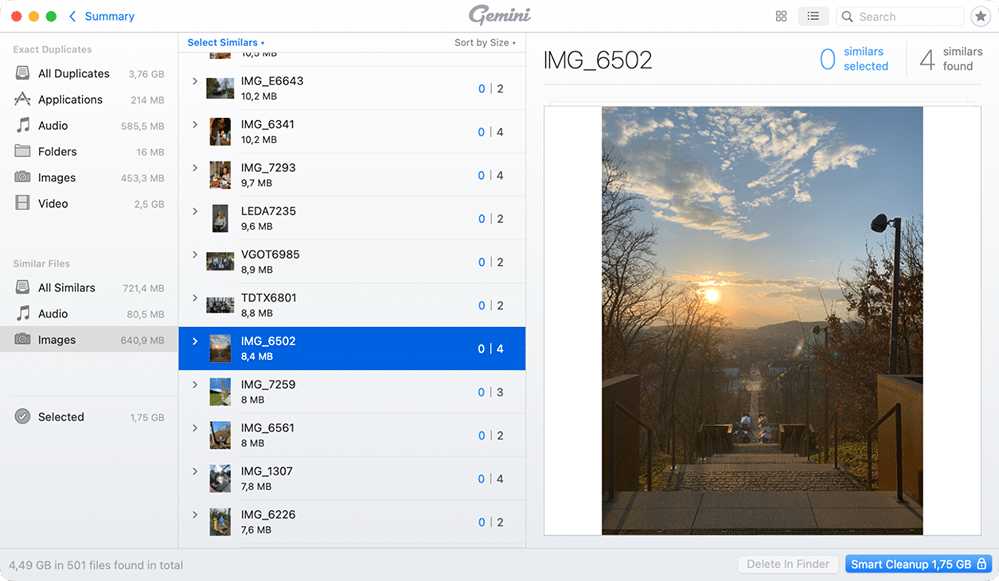Click the star favorites icon
Image resolution: width=999 pixels, height=581 pixels.
pyautogui.click(x=981, y=17)
